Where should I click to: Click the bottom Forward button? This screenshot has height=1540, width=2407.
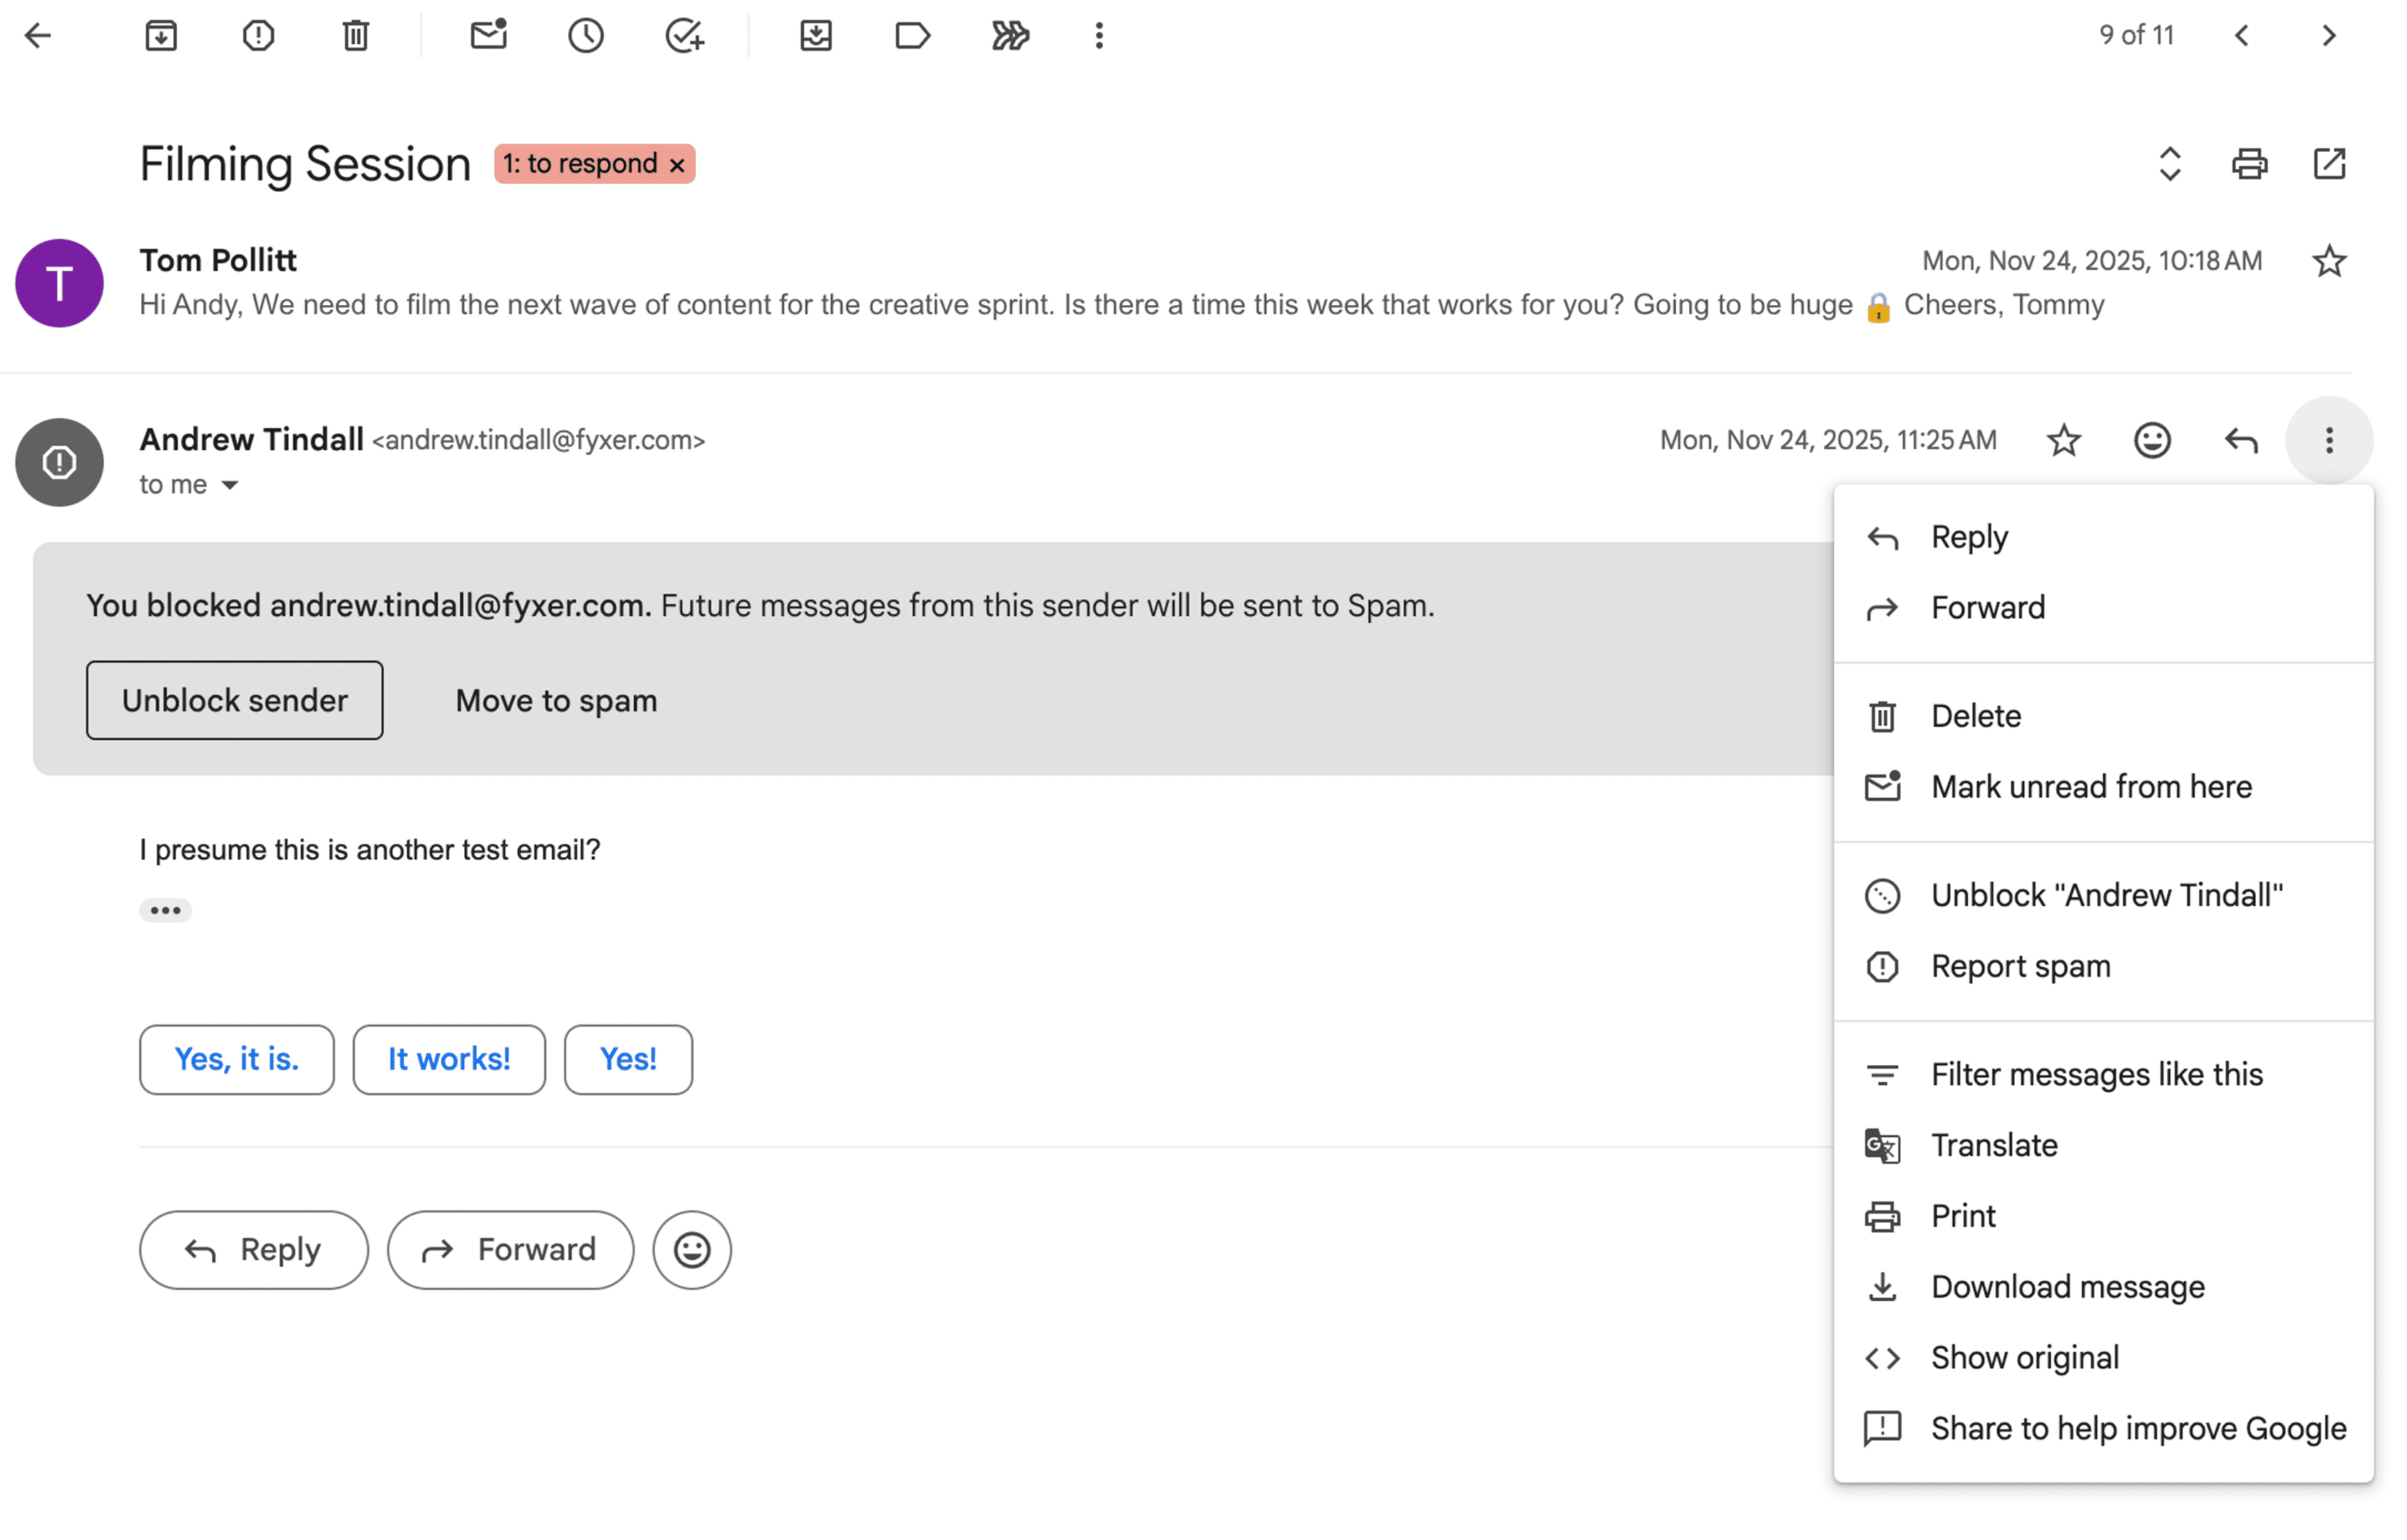click(510, 1250)
